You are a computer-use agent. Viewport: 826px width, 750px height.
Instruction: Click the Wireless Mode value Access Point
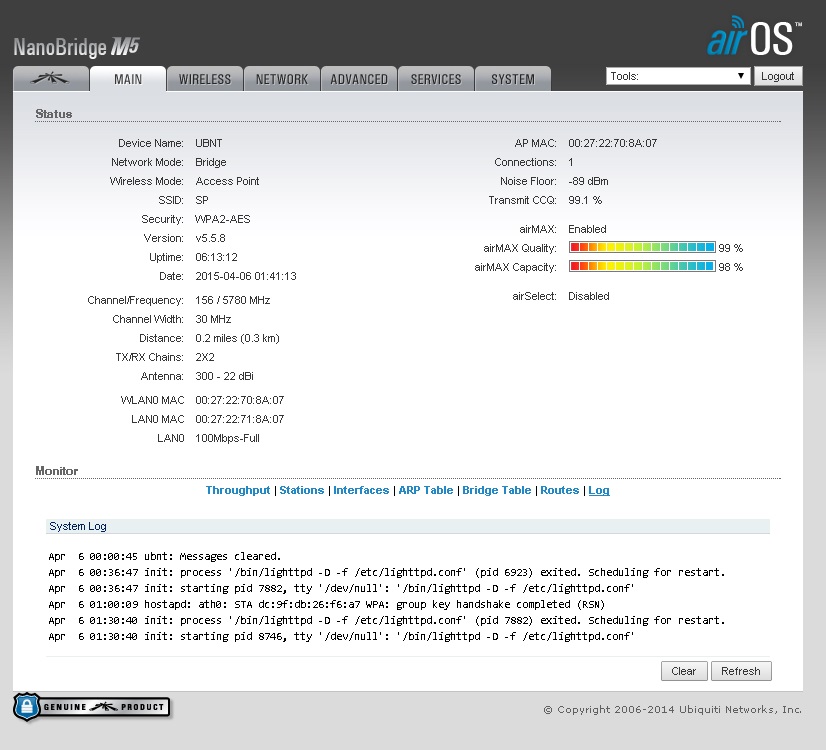click(228, 181)
